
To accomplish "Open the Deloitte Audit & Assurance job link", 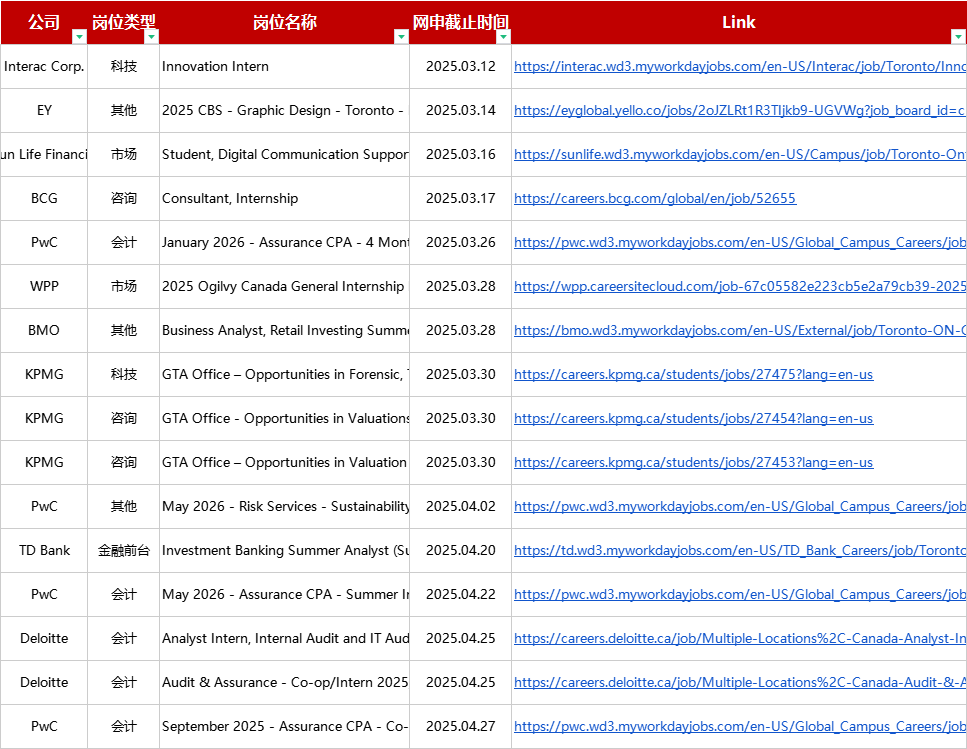I will 739,682.
